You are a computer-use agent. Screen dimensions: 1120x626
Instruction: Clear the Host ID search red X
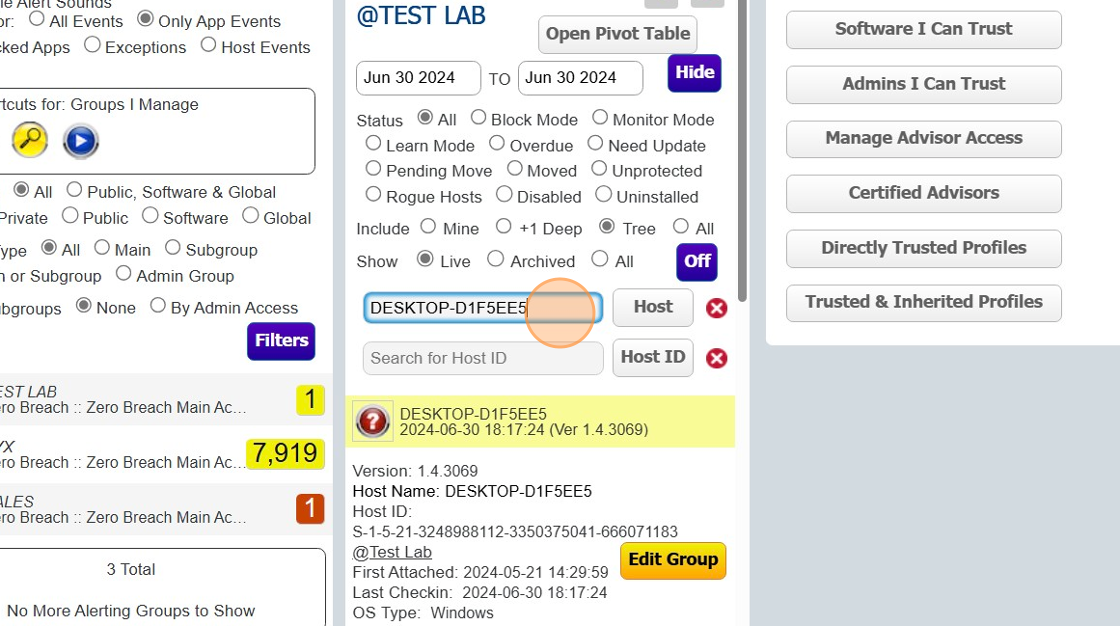pyautogui.click(x=716, y=358)
